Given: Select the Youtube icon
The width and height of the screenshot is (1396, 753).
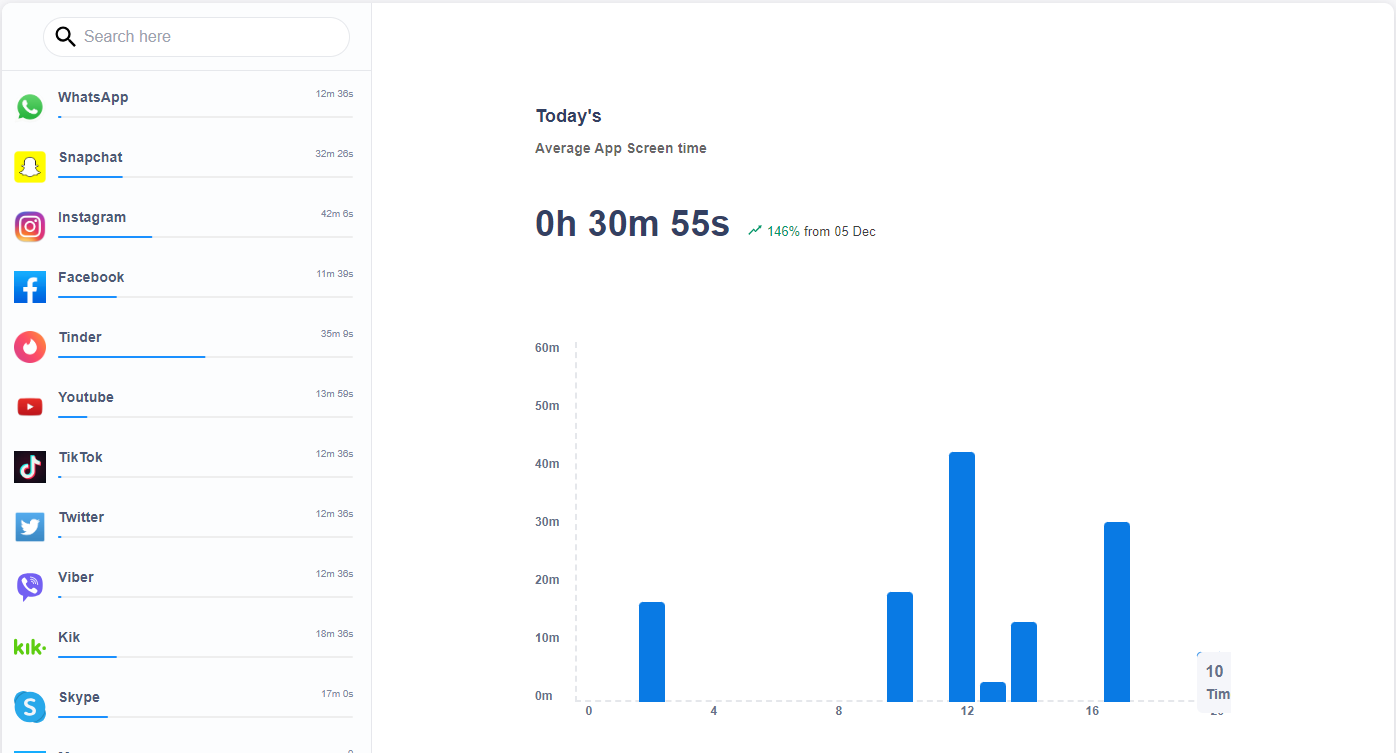Looking at the screenshot, I should [29, 406].
